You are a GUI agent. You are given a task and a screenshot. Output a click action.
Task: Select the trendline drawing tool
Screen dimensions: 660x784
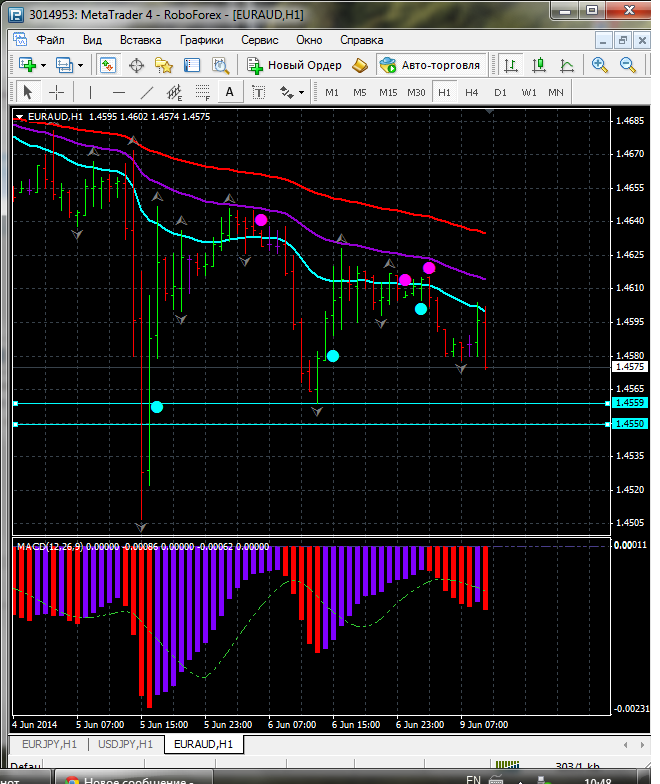(x=146, y=92)
